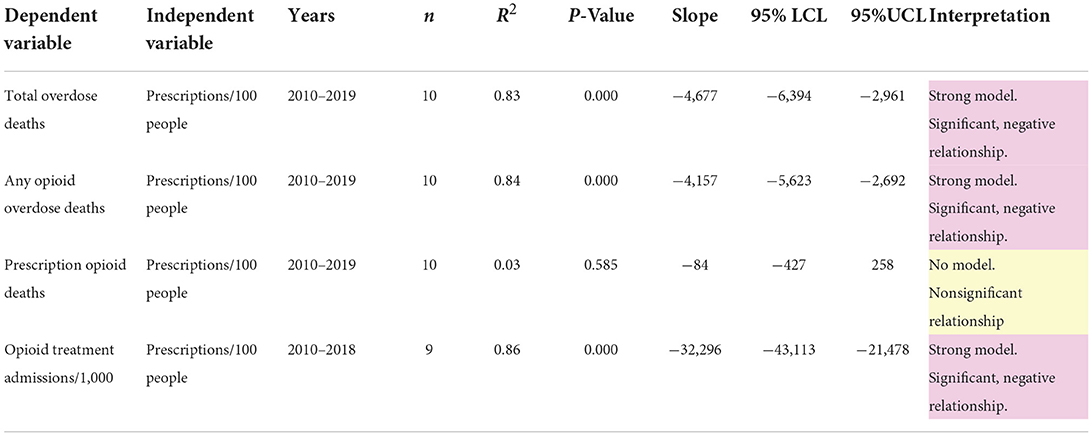Click the slope value −32,296
Viewport: 1092px width, 436px height.
pos(694,349)
